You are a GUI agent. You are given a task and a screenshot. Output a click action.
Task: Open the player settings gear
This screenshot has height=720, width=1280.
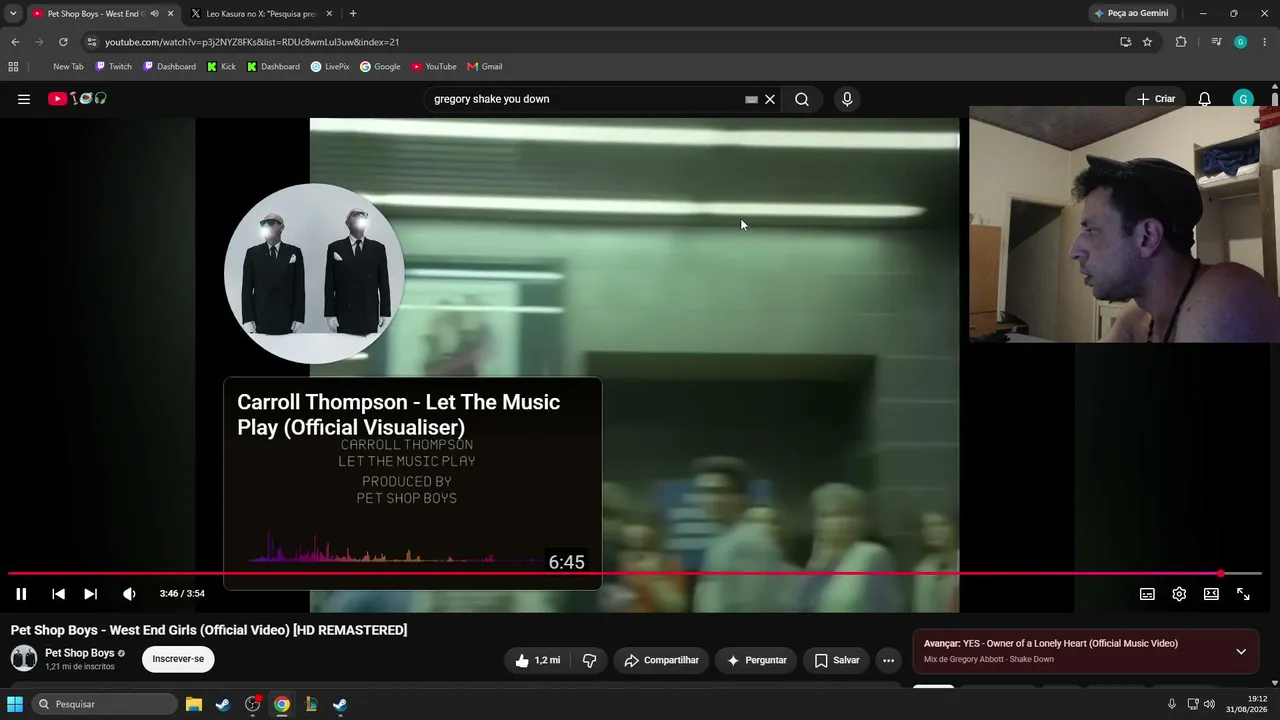point(1179,594)
